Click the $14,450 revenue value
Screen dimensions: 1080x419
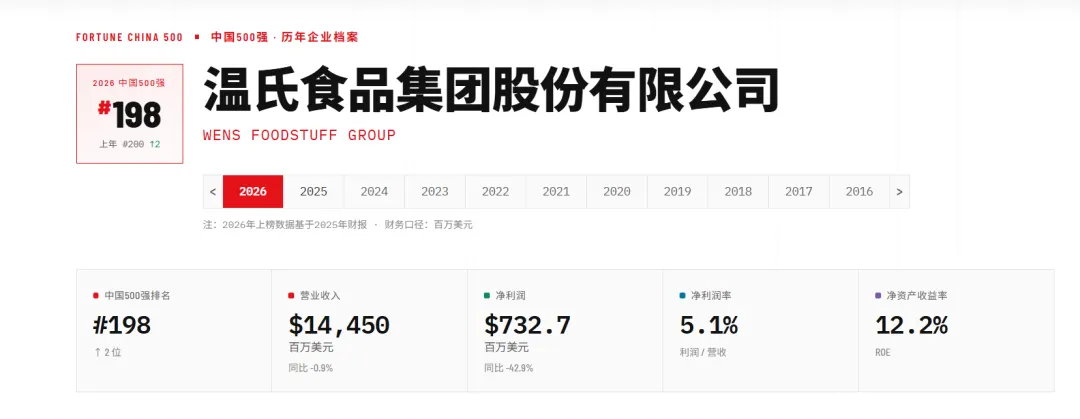(x=339, y=325)
